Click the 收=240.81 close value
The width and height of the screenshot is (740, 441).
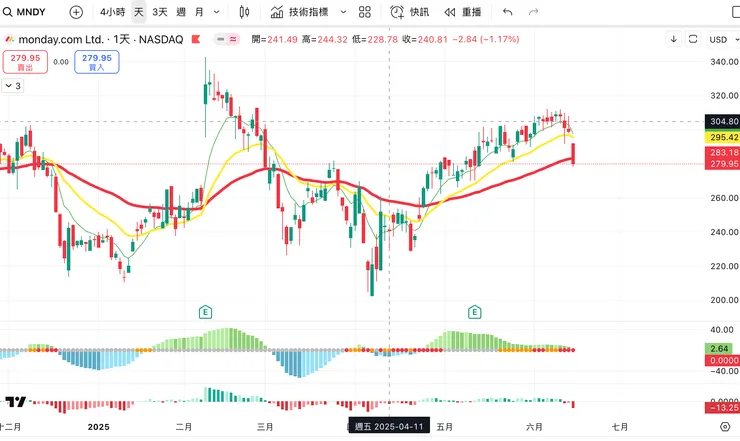coord(425,39)
